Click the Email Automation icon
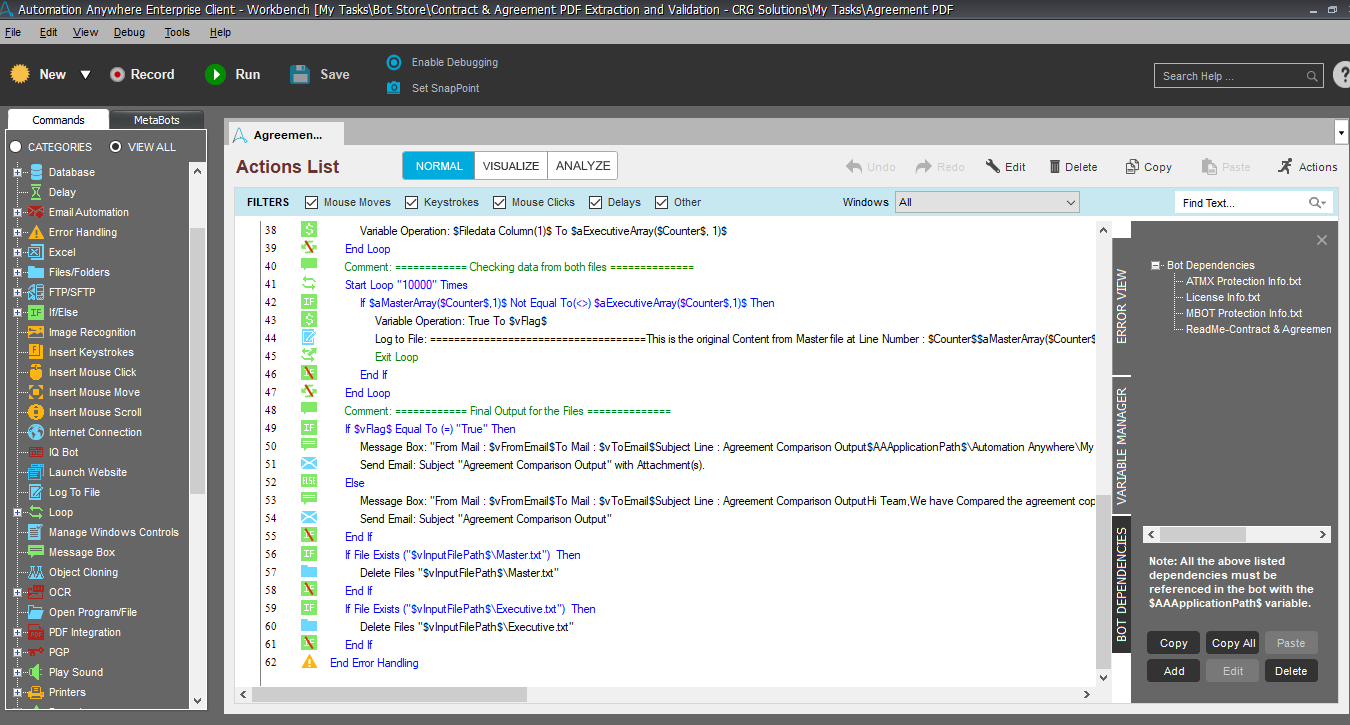1350x725 pixels. coord(36,212)
